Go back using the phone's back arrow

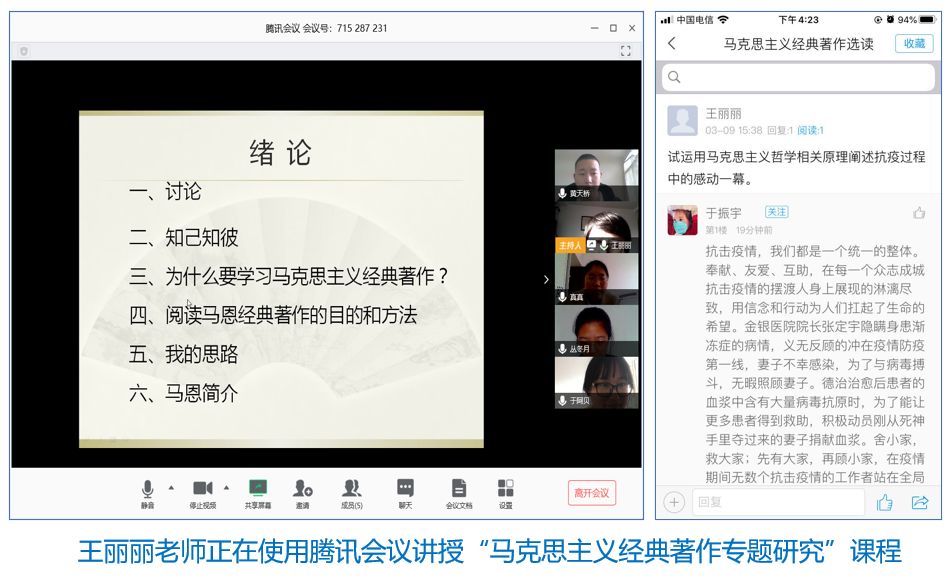pos(672,43)
